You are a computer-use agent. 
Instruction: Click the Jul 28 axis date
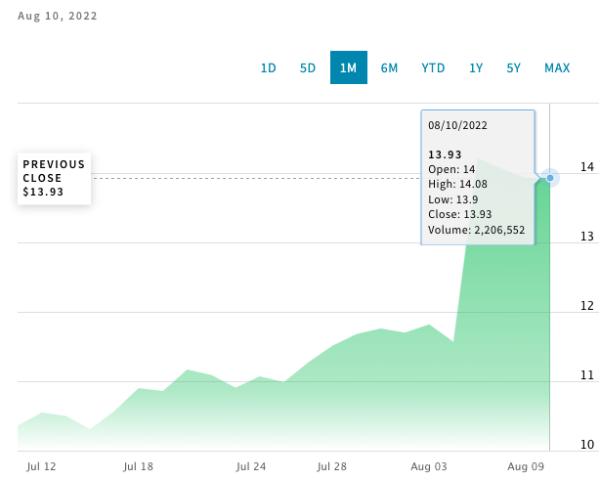tap(332, 467)
